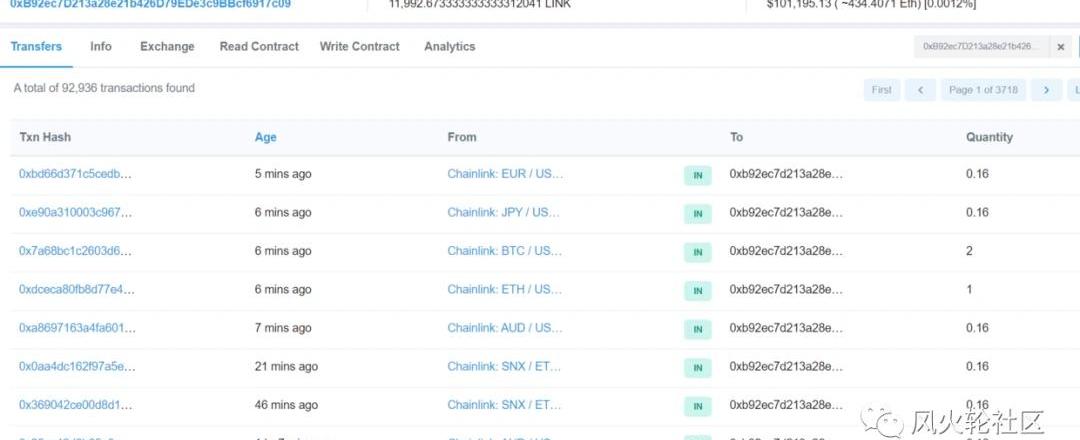Switch to the Info tab
Viewport: 1080px width, 440px height.
tap(101, 47)
